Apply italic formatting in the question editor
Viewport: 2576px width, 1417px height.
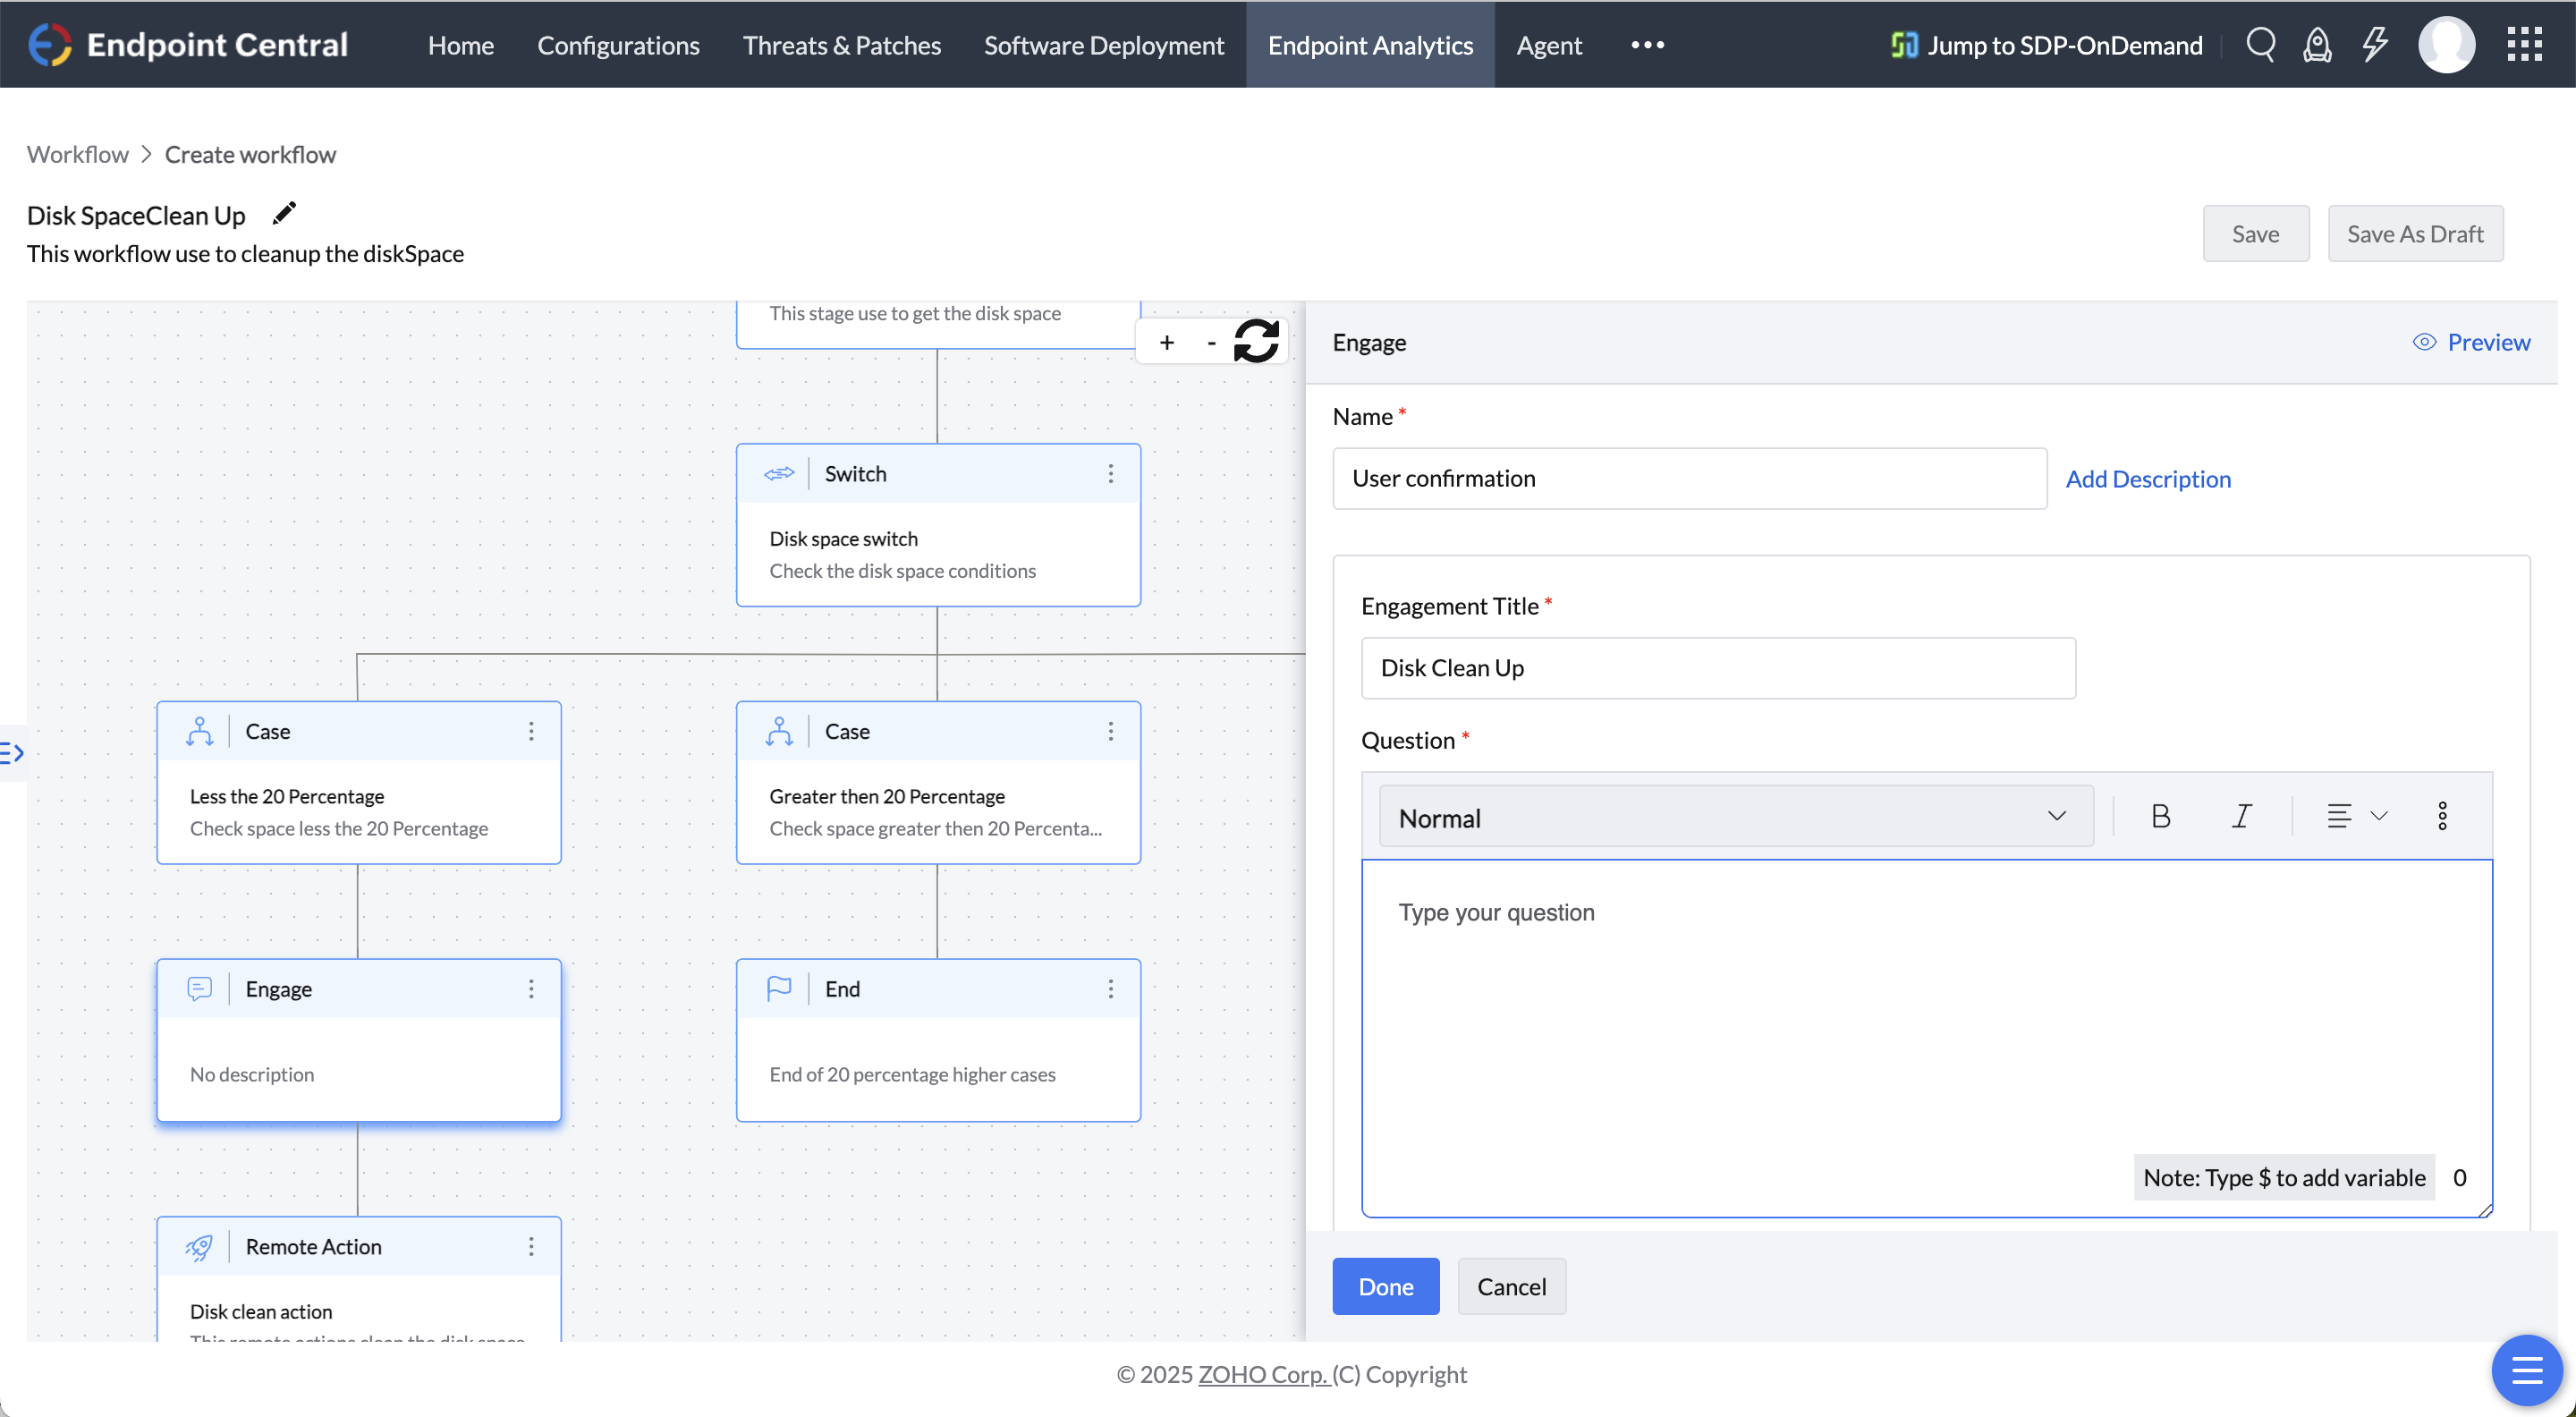pos(2242,816)
